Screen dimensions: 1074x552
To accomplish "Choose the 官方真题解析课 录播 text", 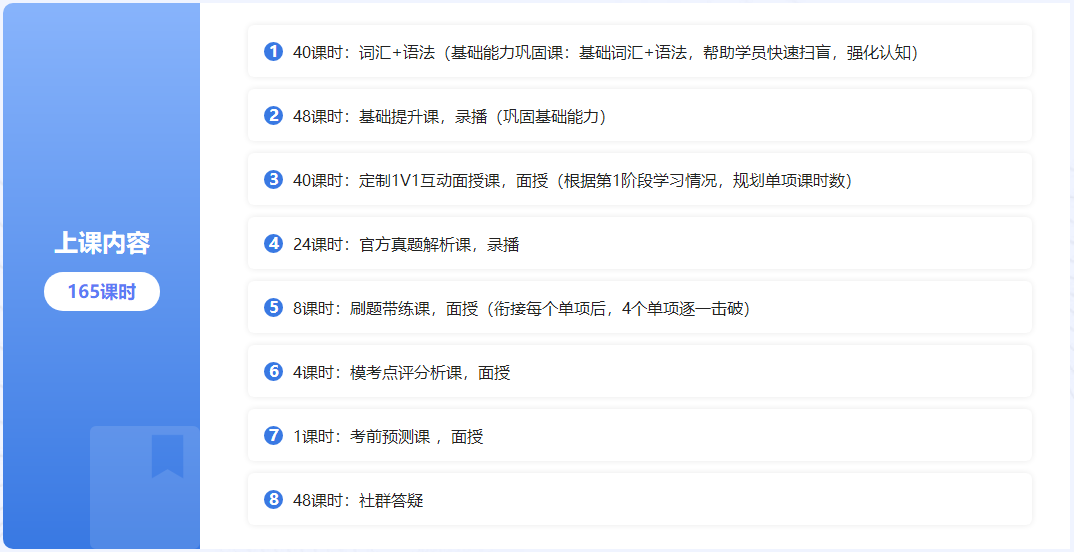I will (x=406, y=244).
